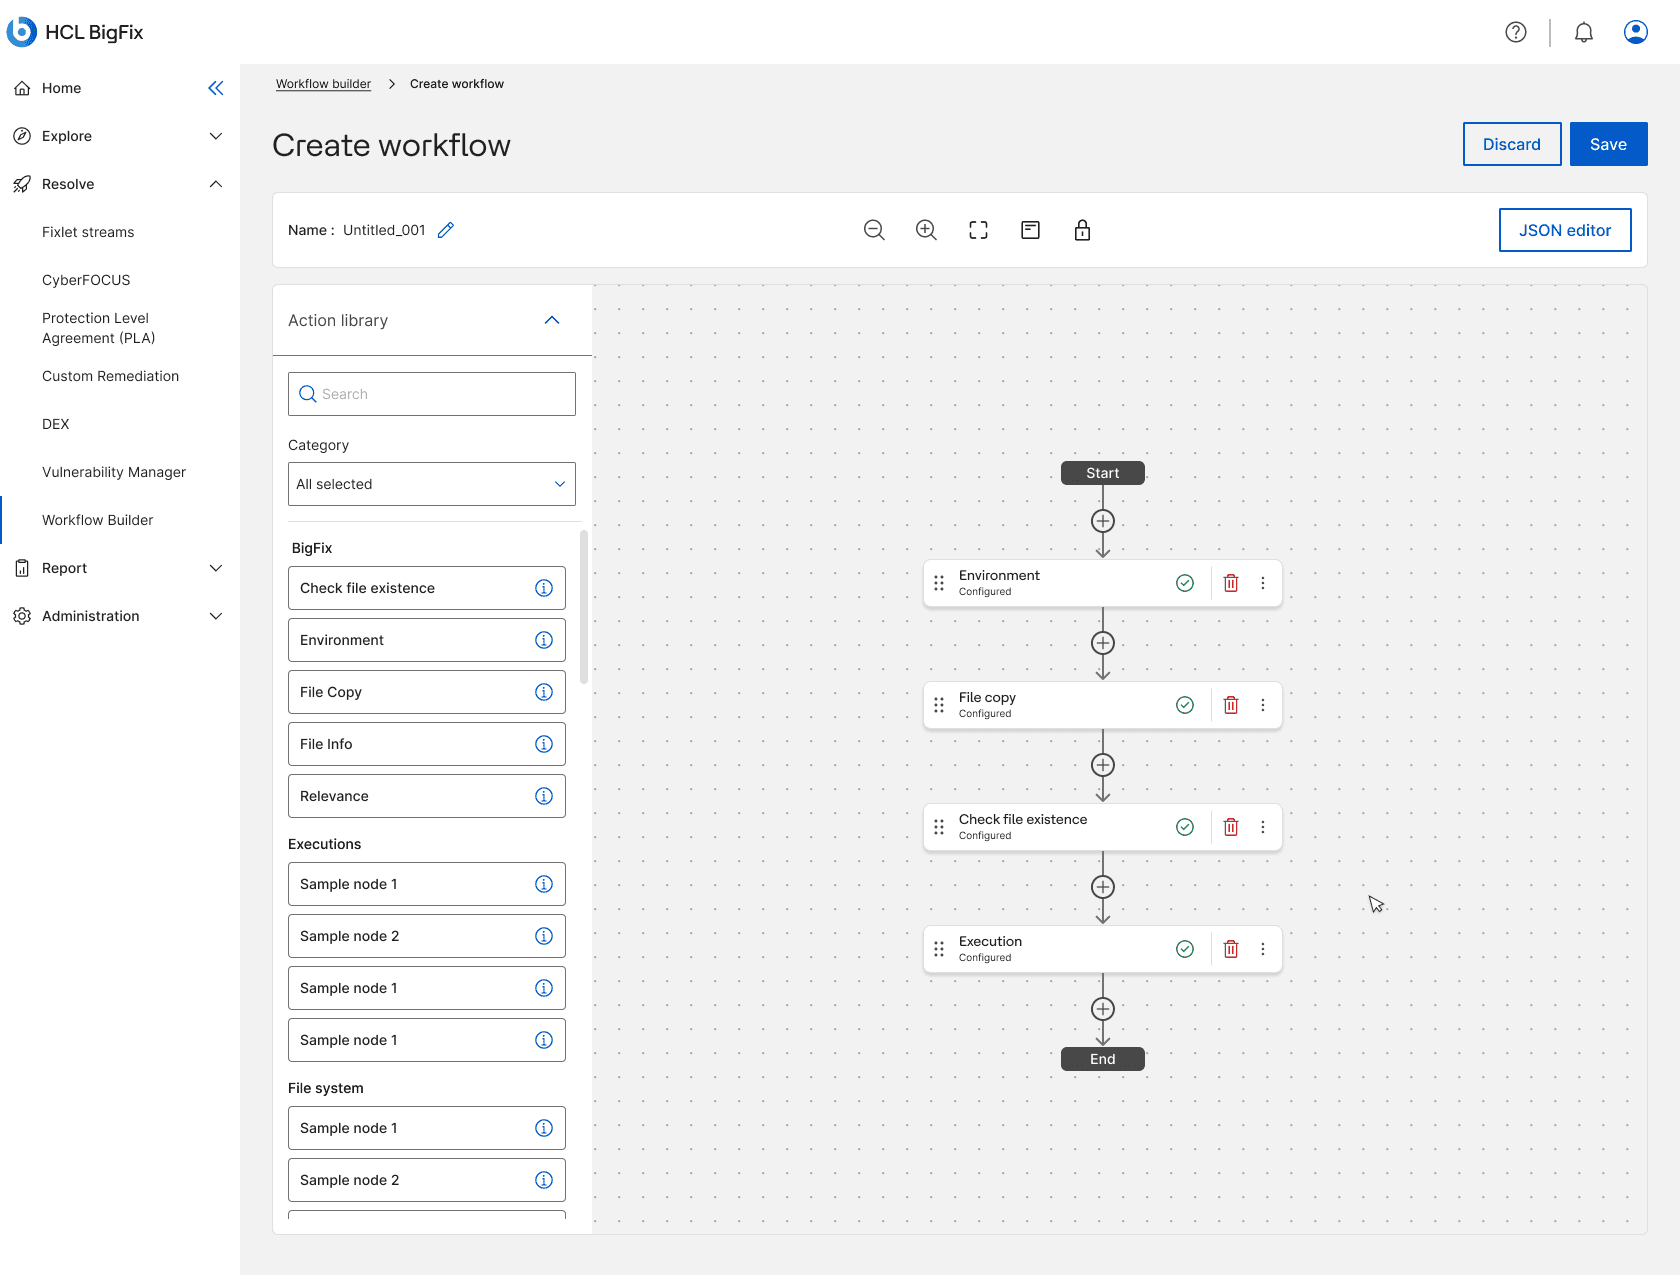
Task: Go to Home in sidebar
Action: pyautogui.click(x=61, y=88)
